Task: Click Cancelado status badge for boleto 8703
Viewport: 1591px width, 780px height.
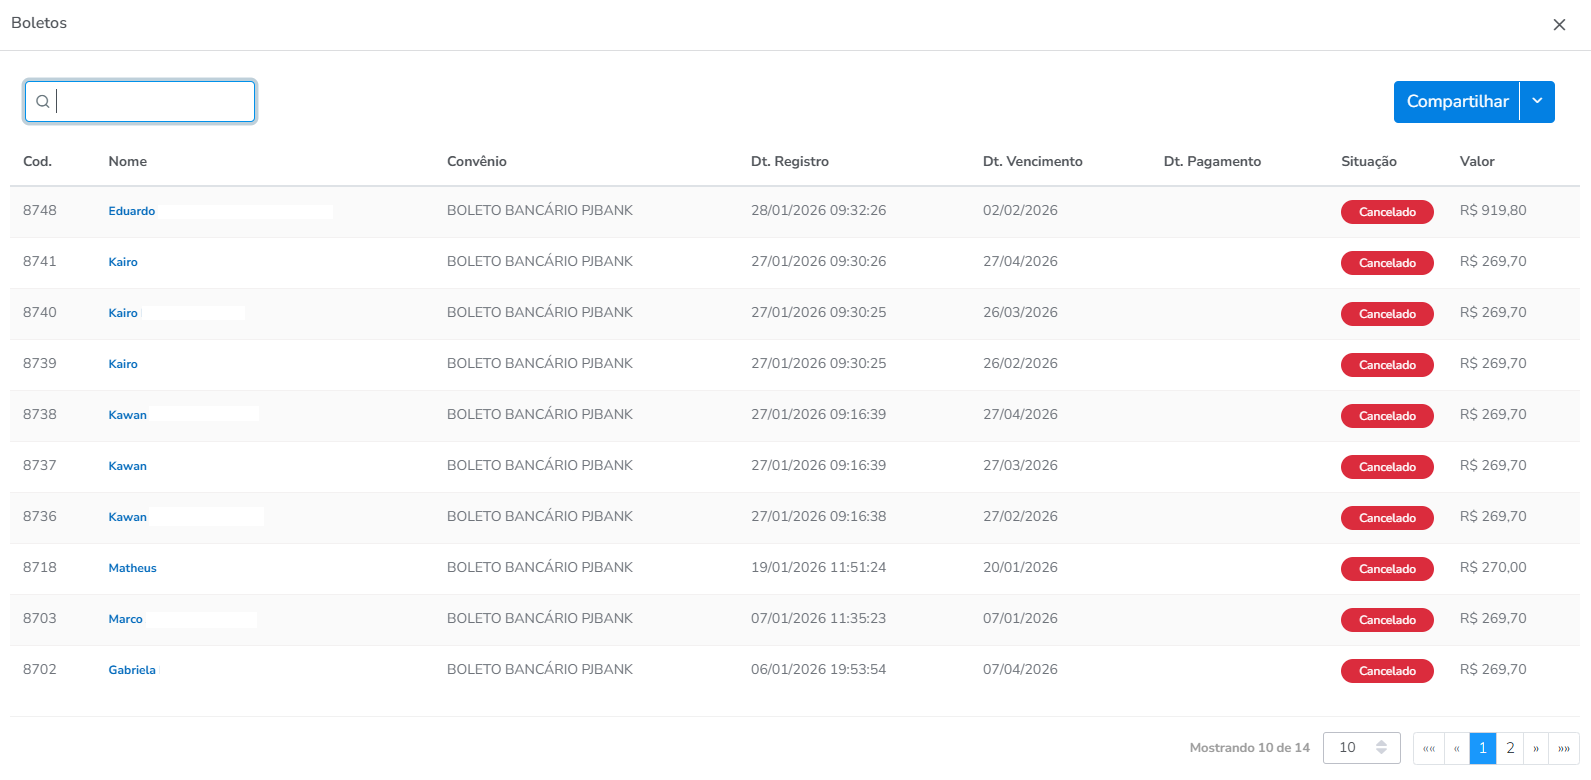Action: pyautogui.click(x=1386, y=620)
